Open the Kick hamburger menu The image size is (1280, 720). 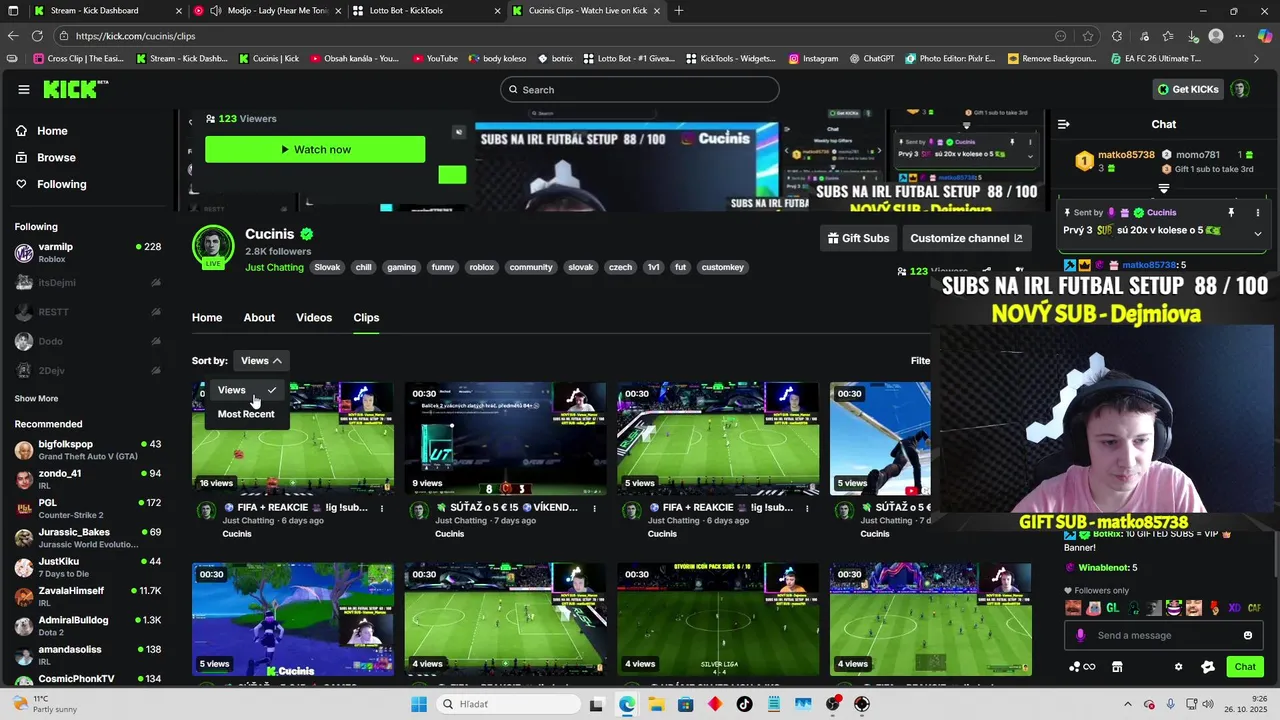(24, 89)
